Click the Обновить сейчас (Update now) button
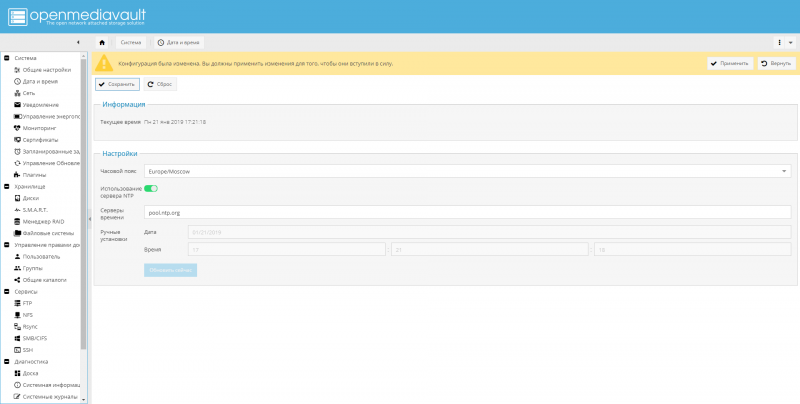Image resolution: width=800 pixels, height=404 pixels. (x=170, y=270)
